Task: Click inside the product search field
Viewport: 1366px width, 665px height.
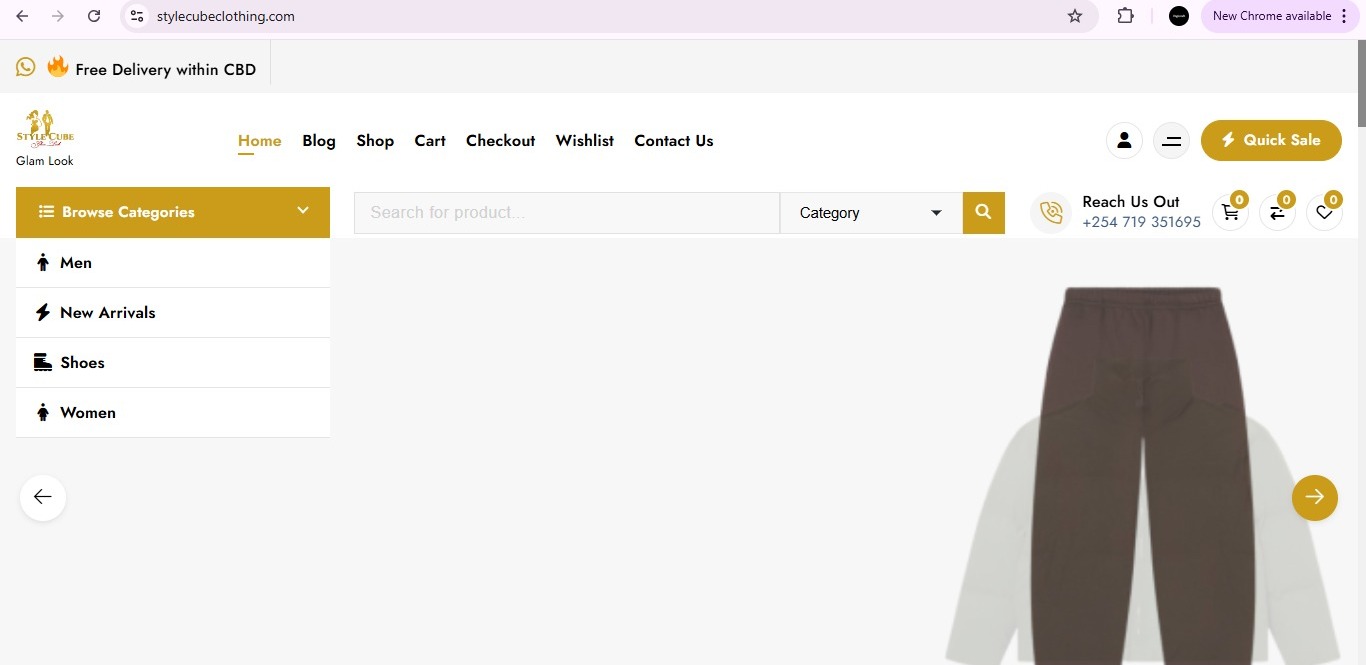Action: [566, 212]
